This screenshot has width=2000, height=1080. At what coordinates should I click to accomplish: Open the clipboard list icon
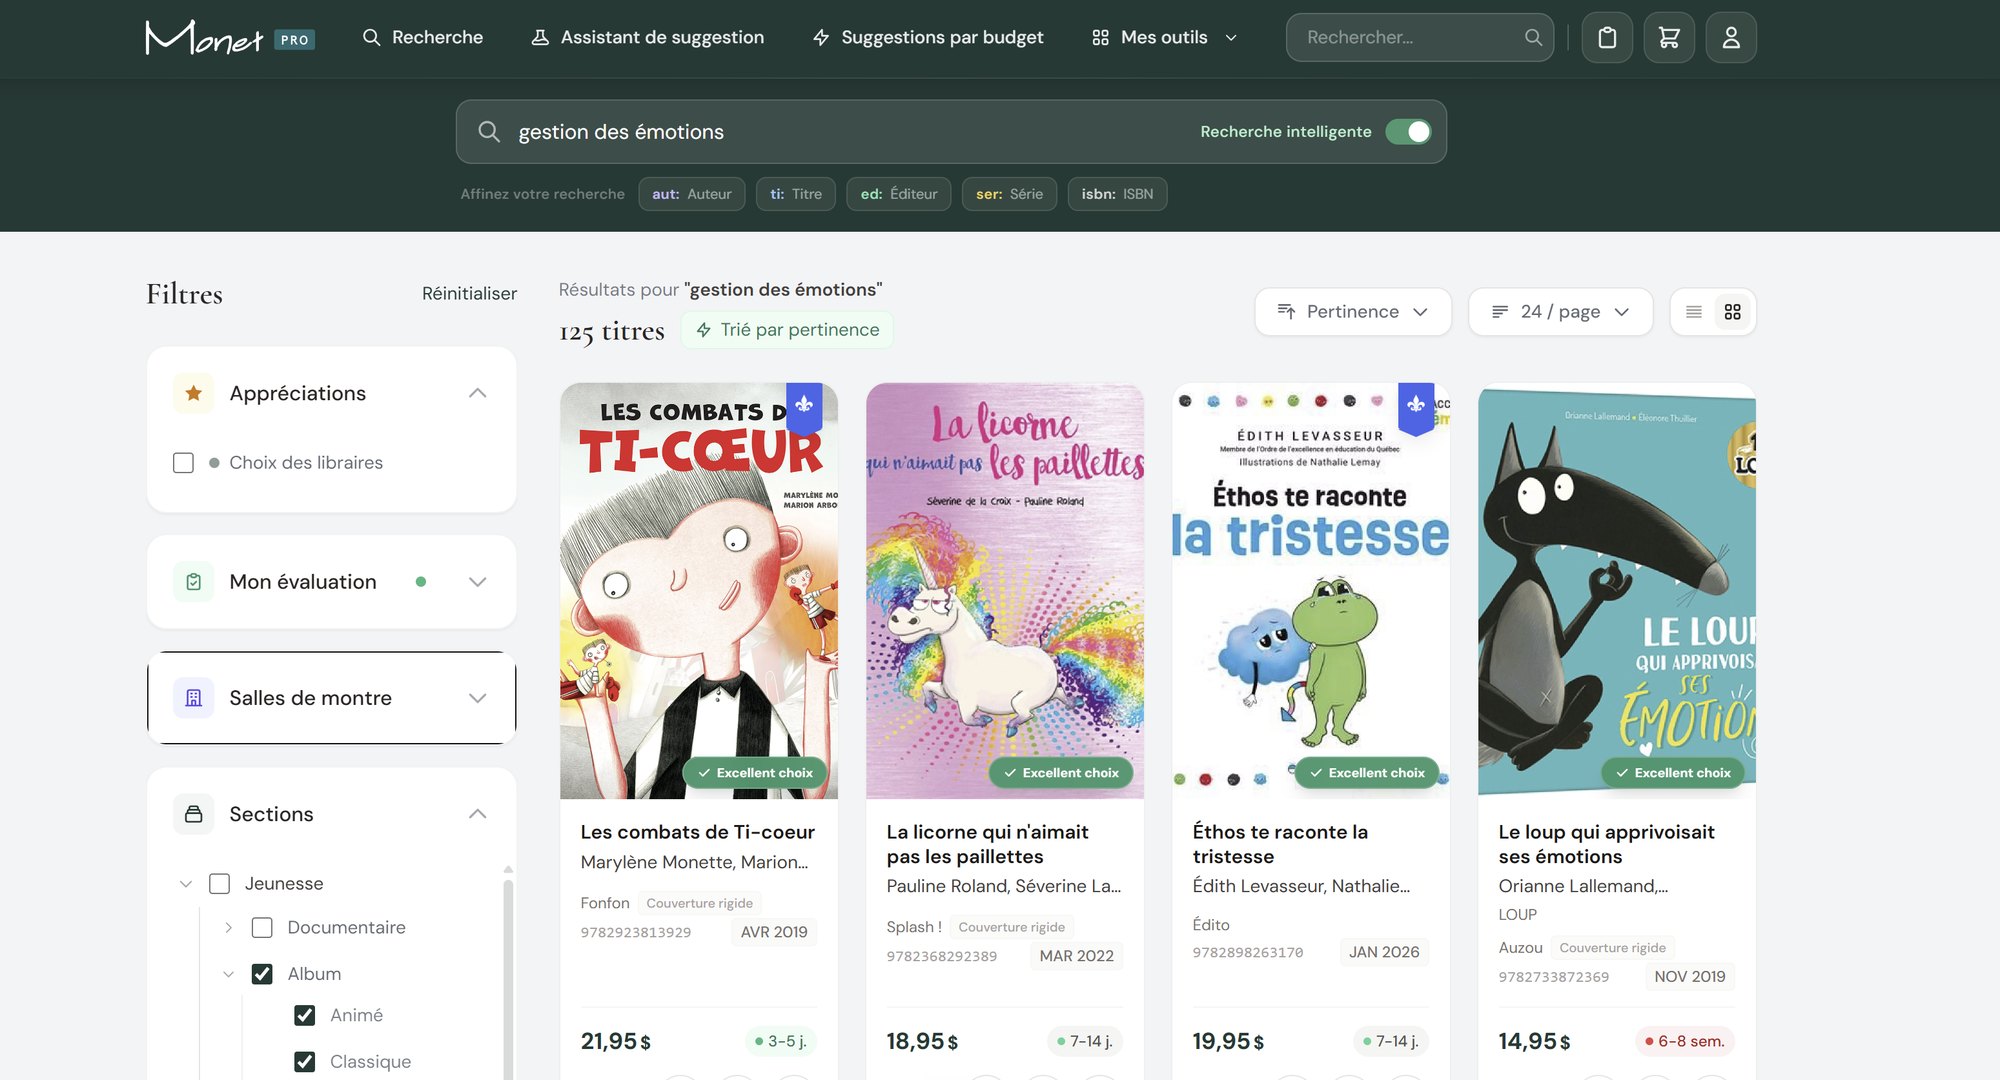click(1607, 37)
